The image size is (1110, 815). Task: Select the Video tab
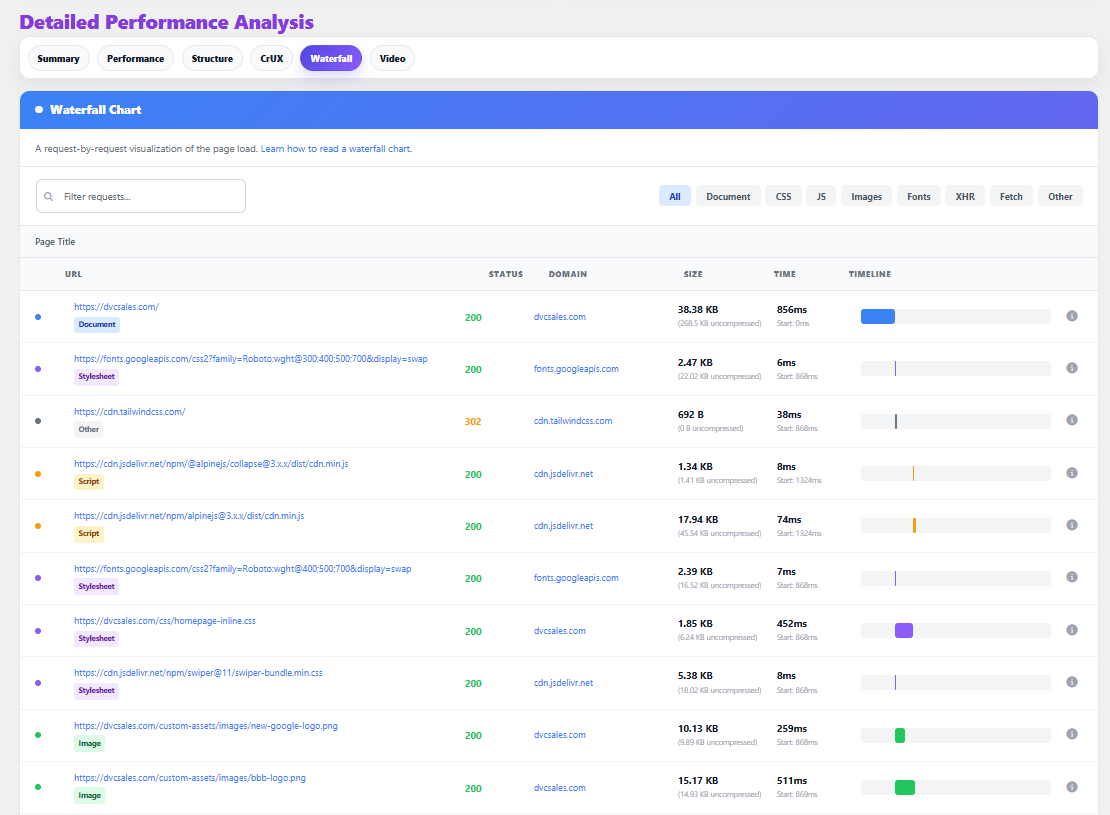coord(392,59)
